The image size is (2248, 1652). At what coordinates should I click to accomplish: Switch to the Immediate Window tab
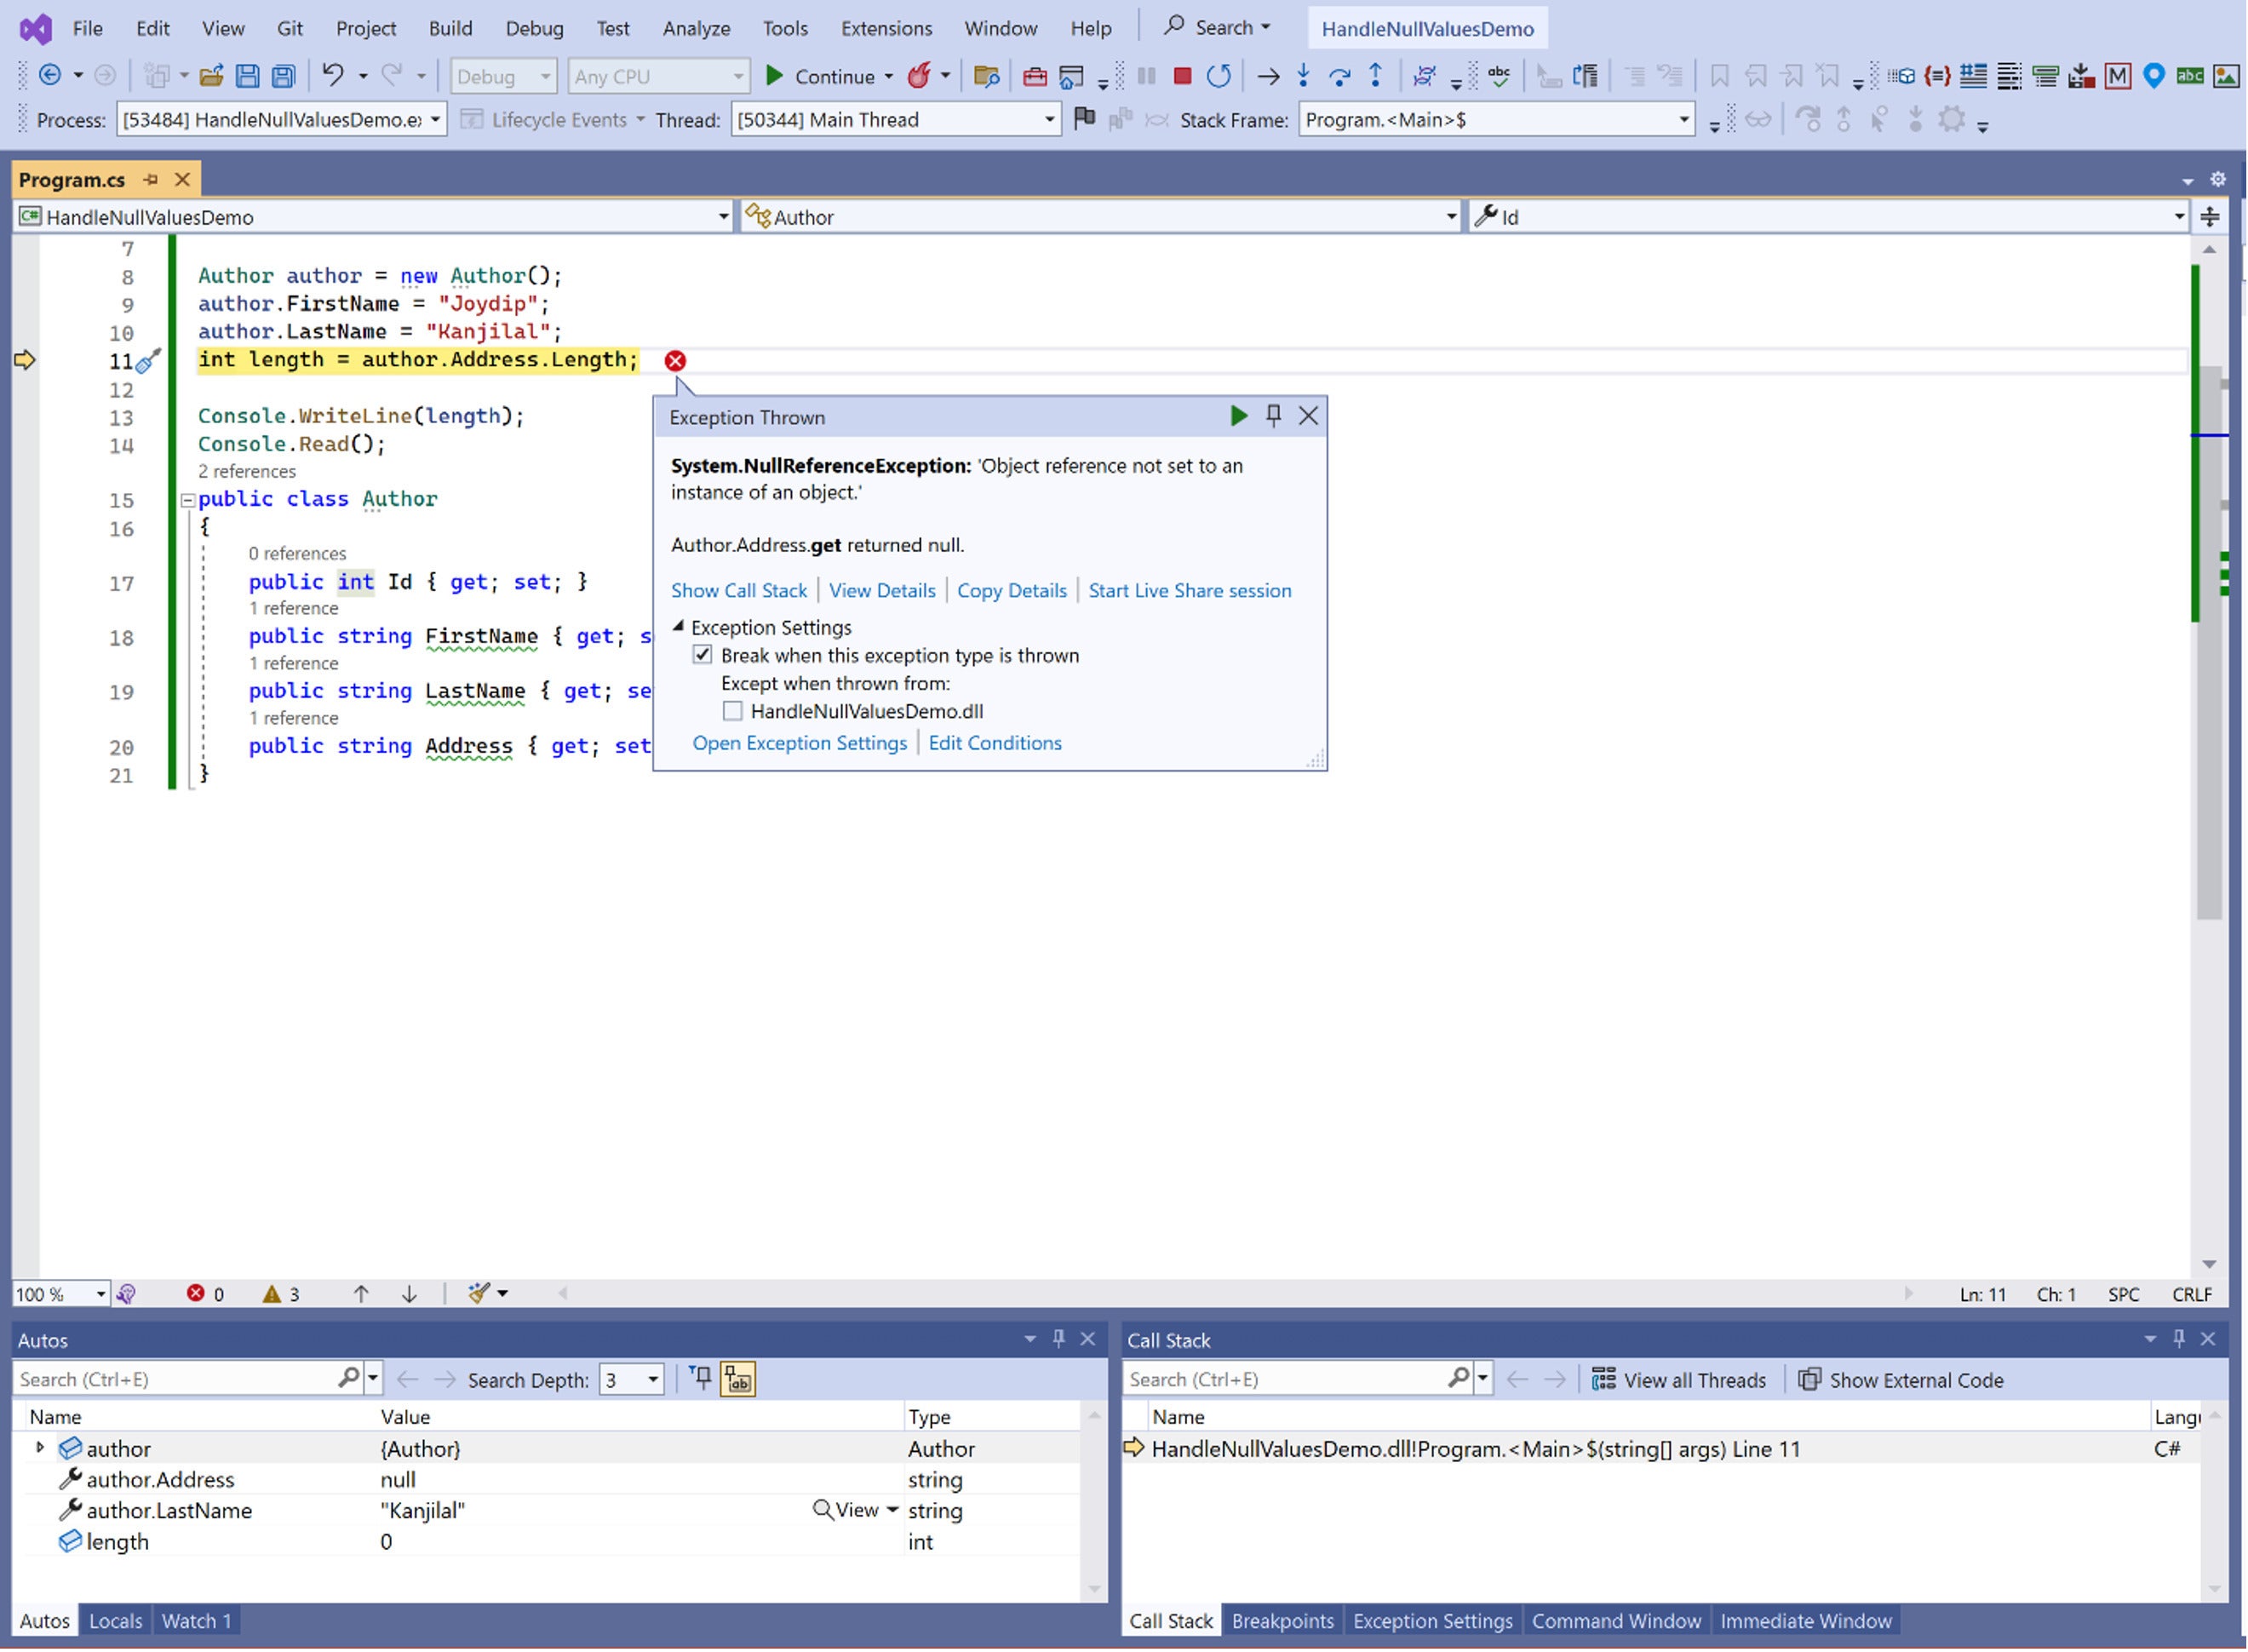pyautogui.click(x=1806, y=1620)
